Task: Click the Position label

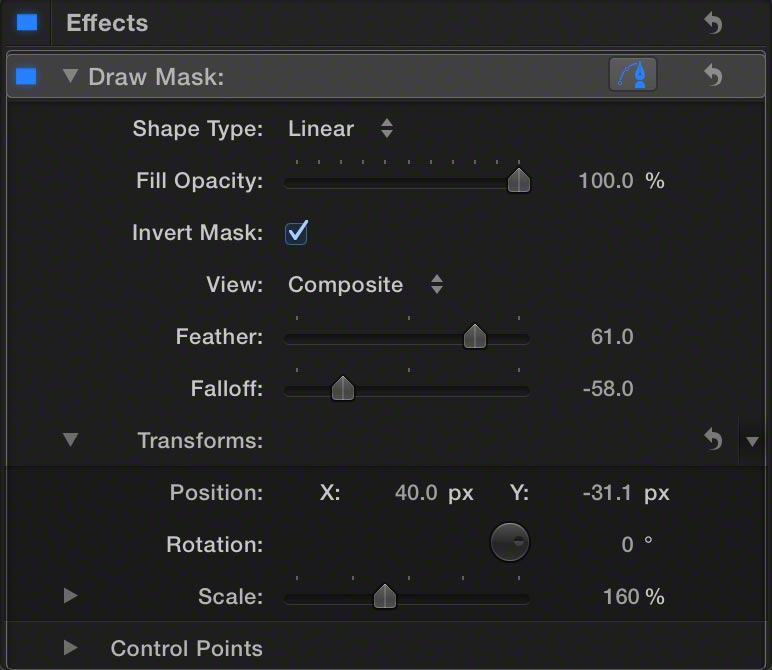Action: click(217, 492)
